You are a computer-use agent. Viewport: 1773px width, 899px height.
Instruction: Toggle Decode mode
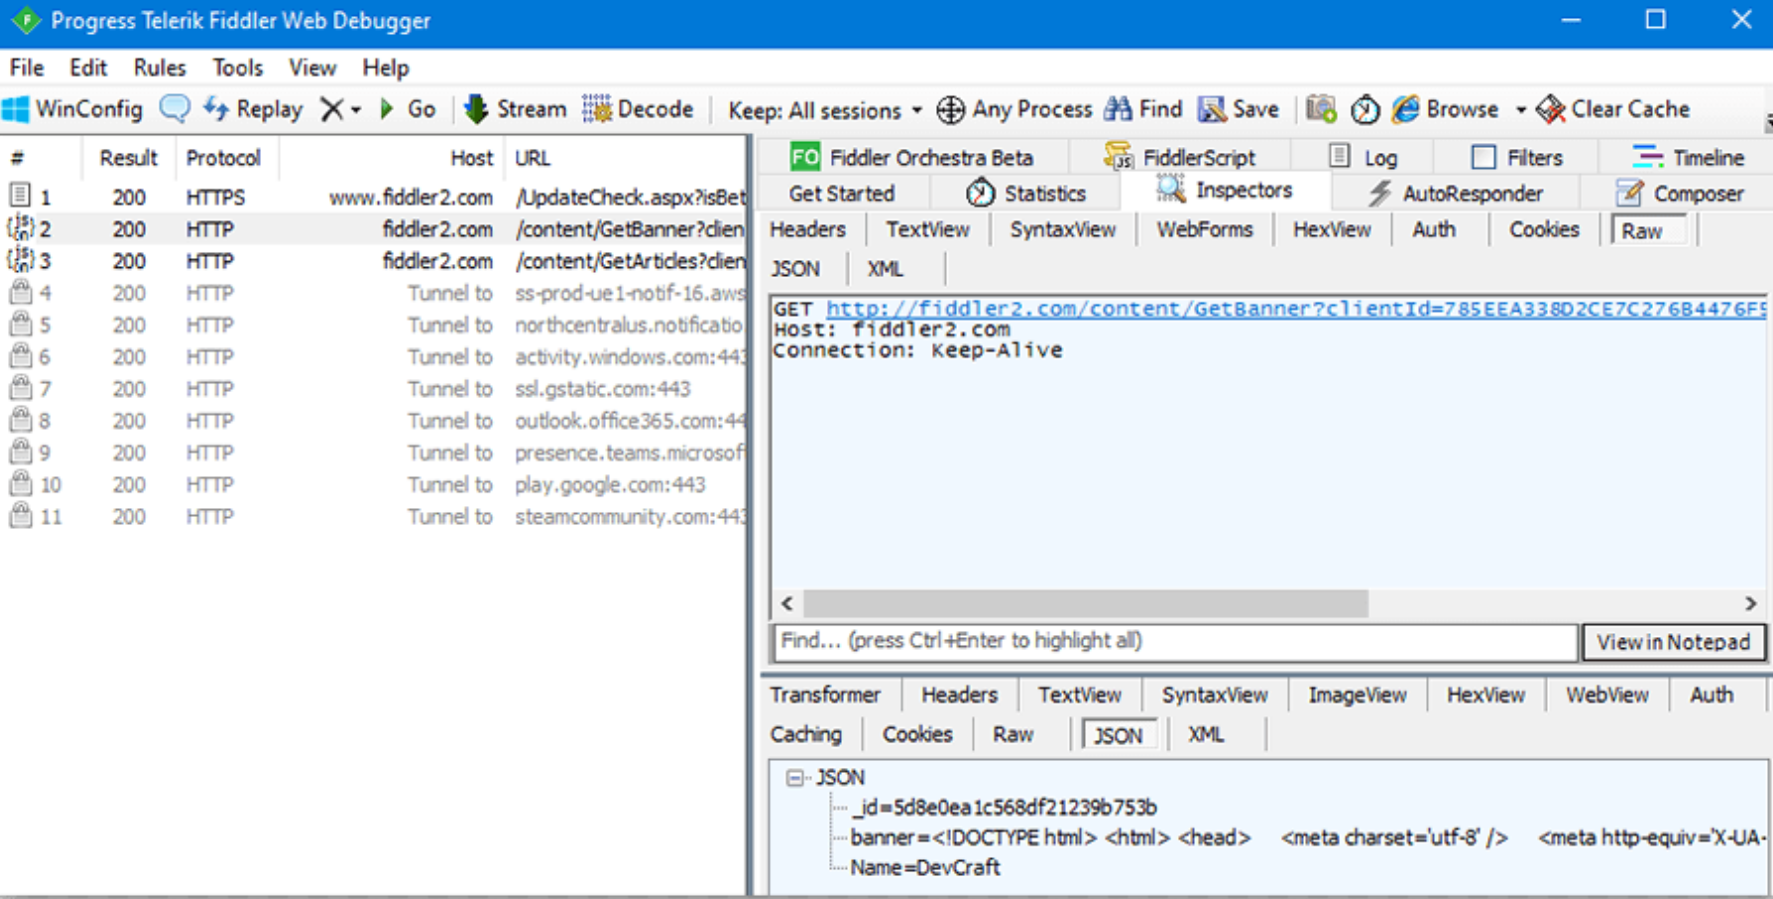[638, 109]
